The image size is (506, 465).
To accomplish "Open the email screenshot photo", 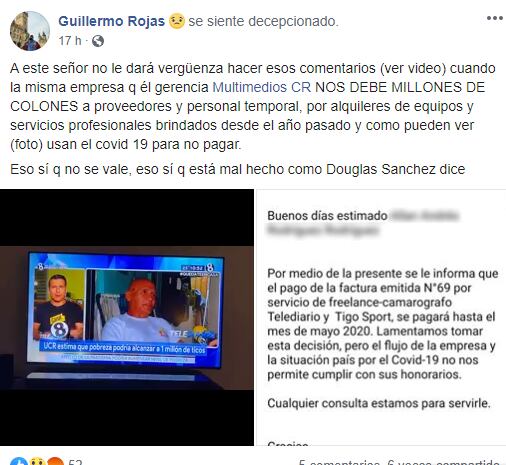I will tap(381, 317).
